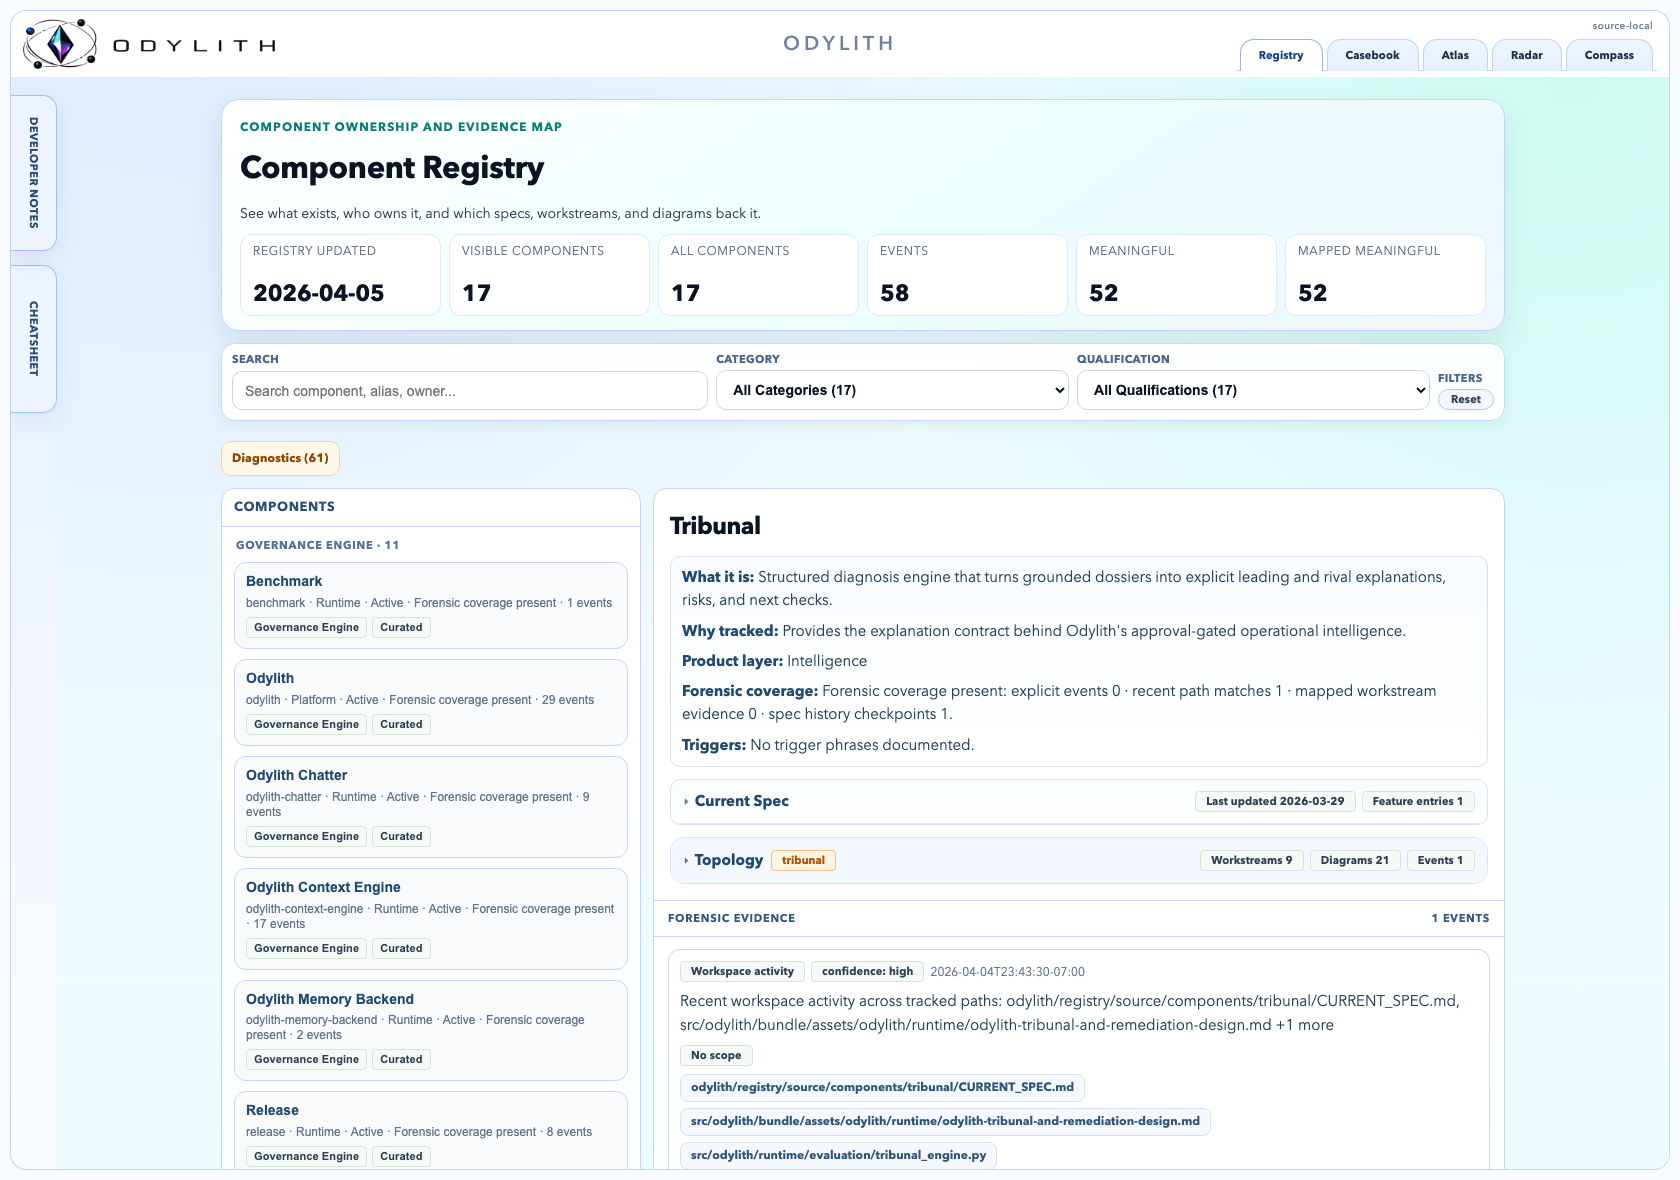
Task: Click the Diagrams 21 badge
Action: tap(1354, 860)
